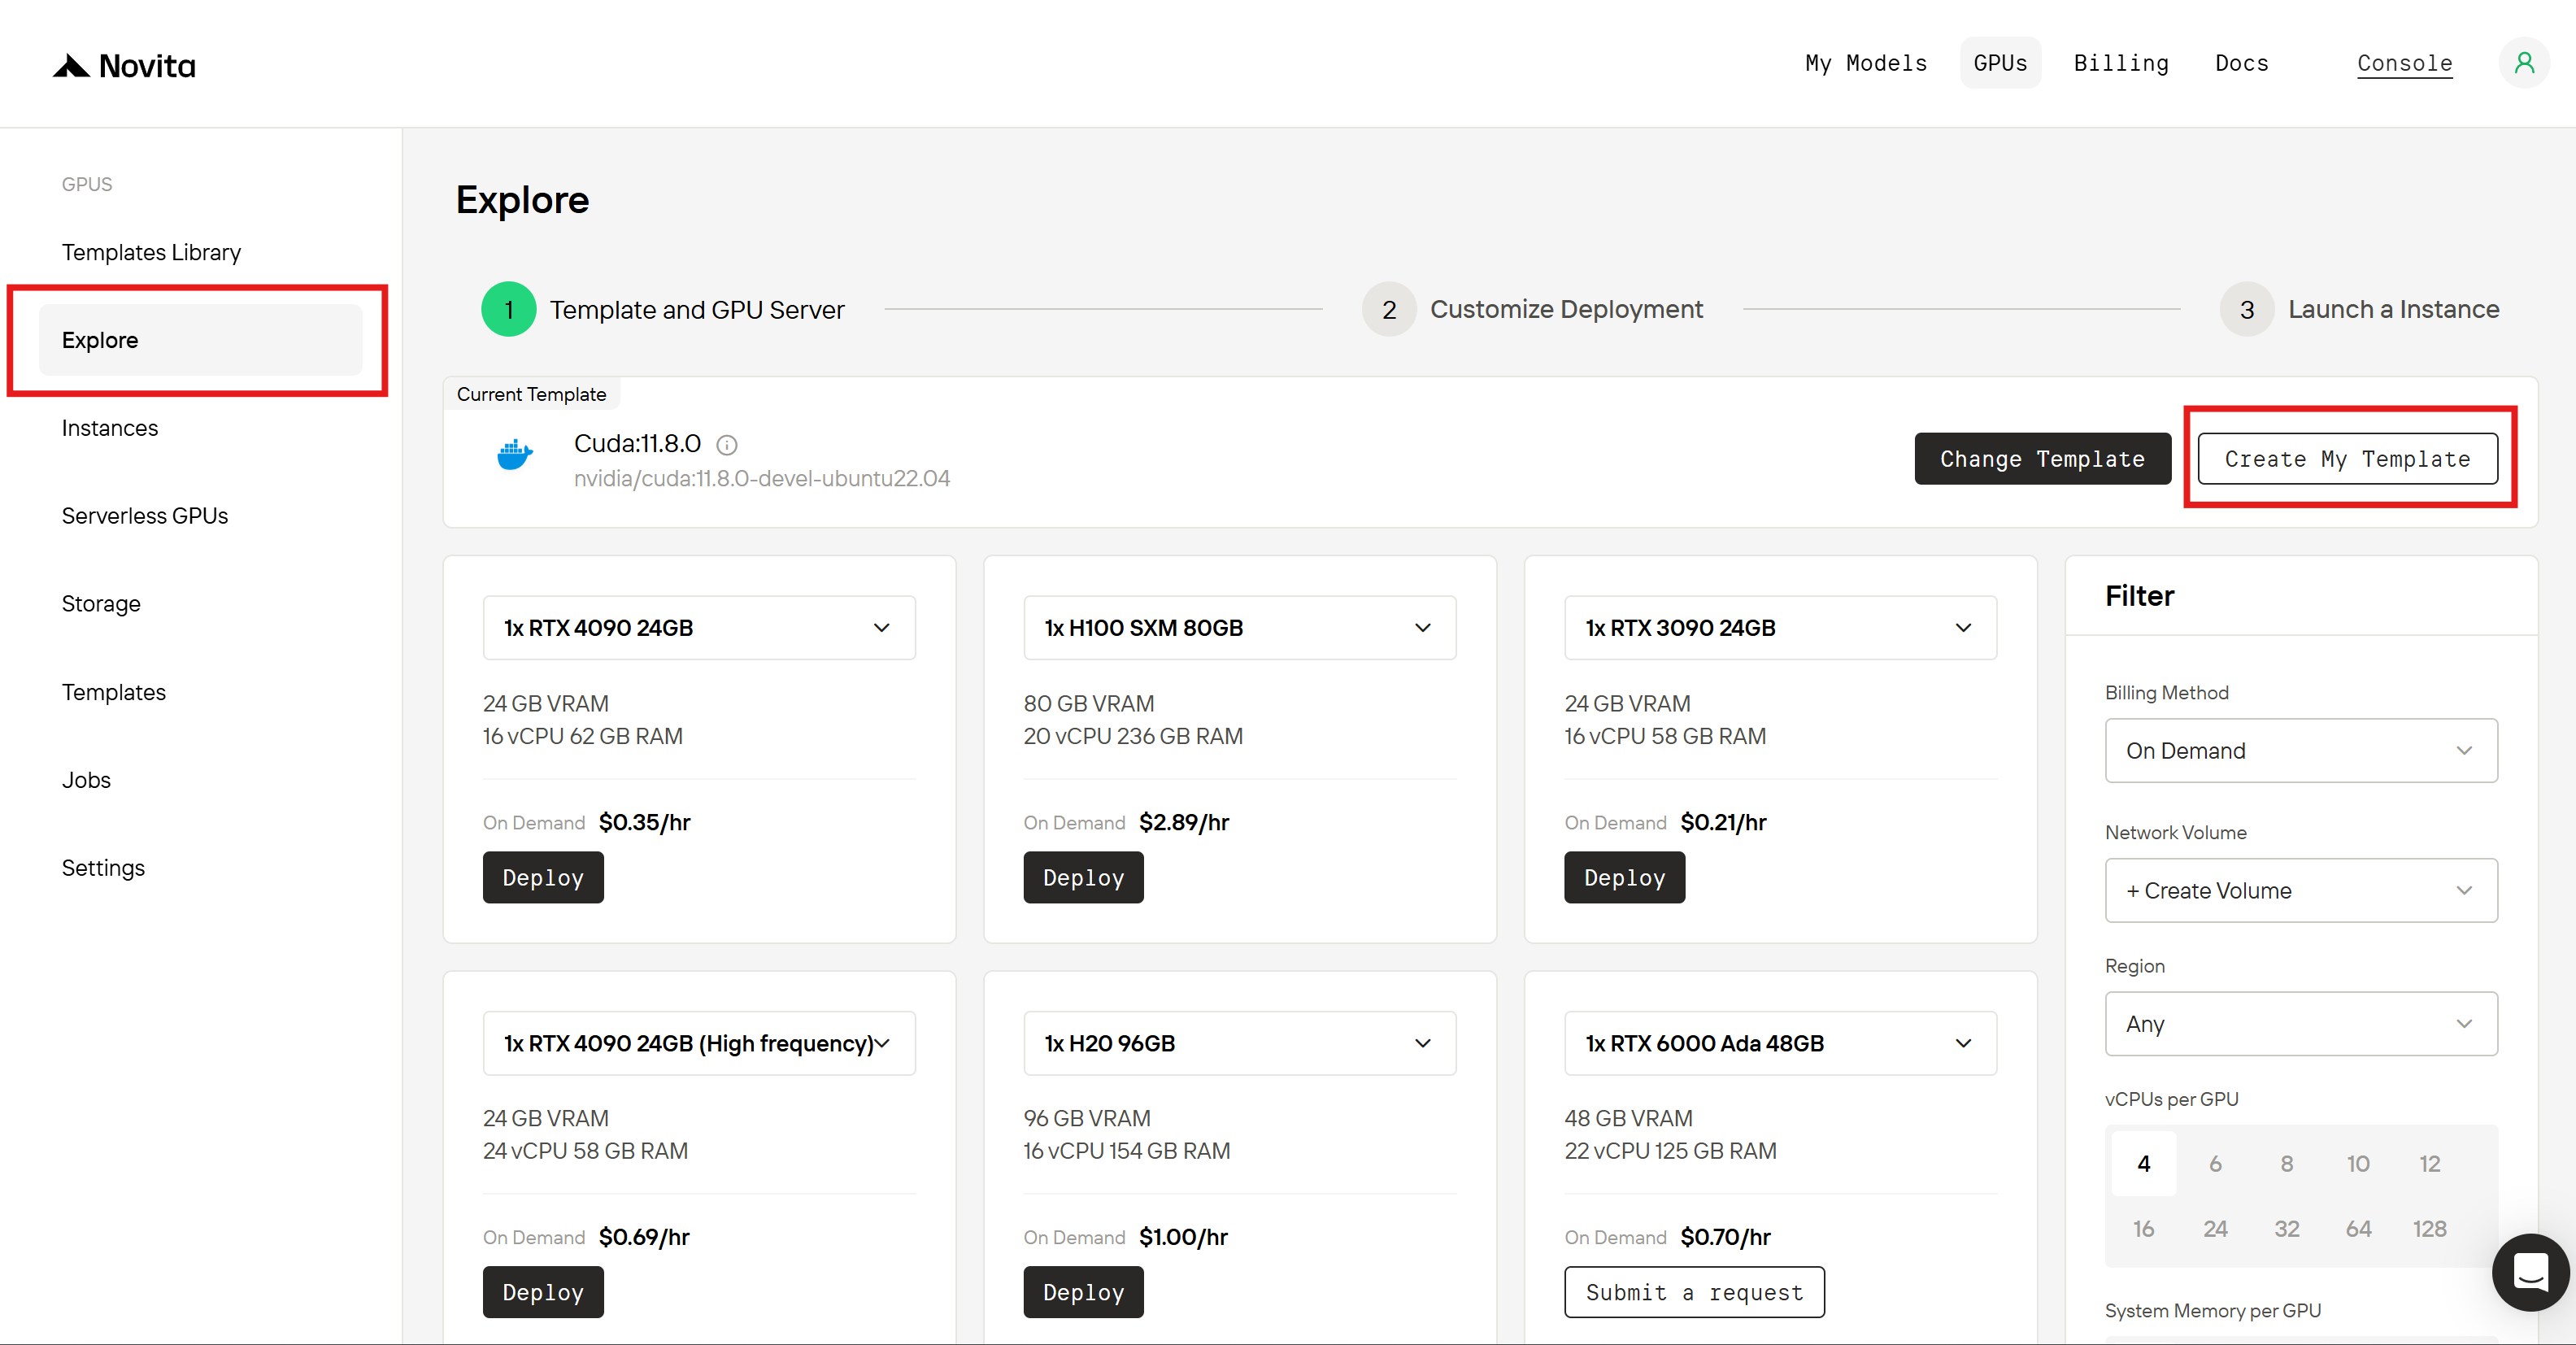Open the user profile avatar icon
Screen dimensions: 2576x1345
[x=2523, y=63]
